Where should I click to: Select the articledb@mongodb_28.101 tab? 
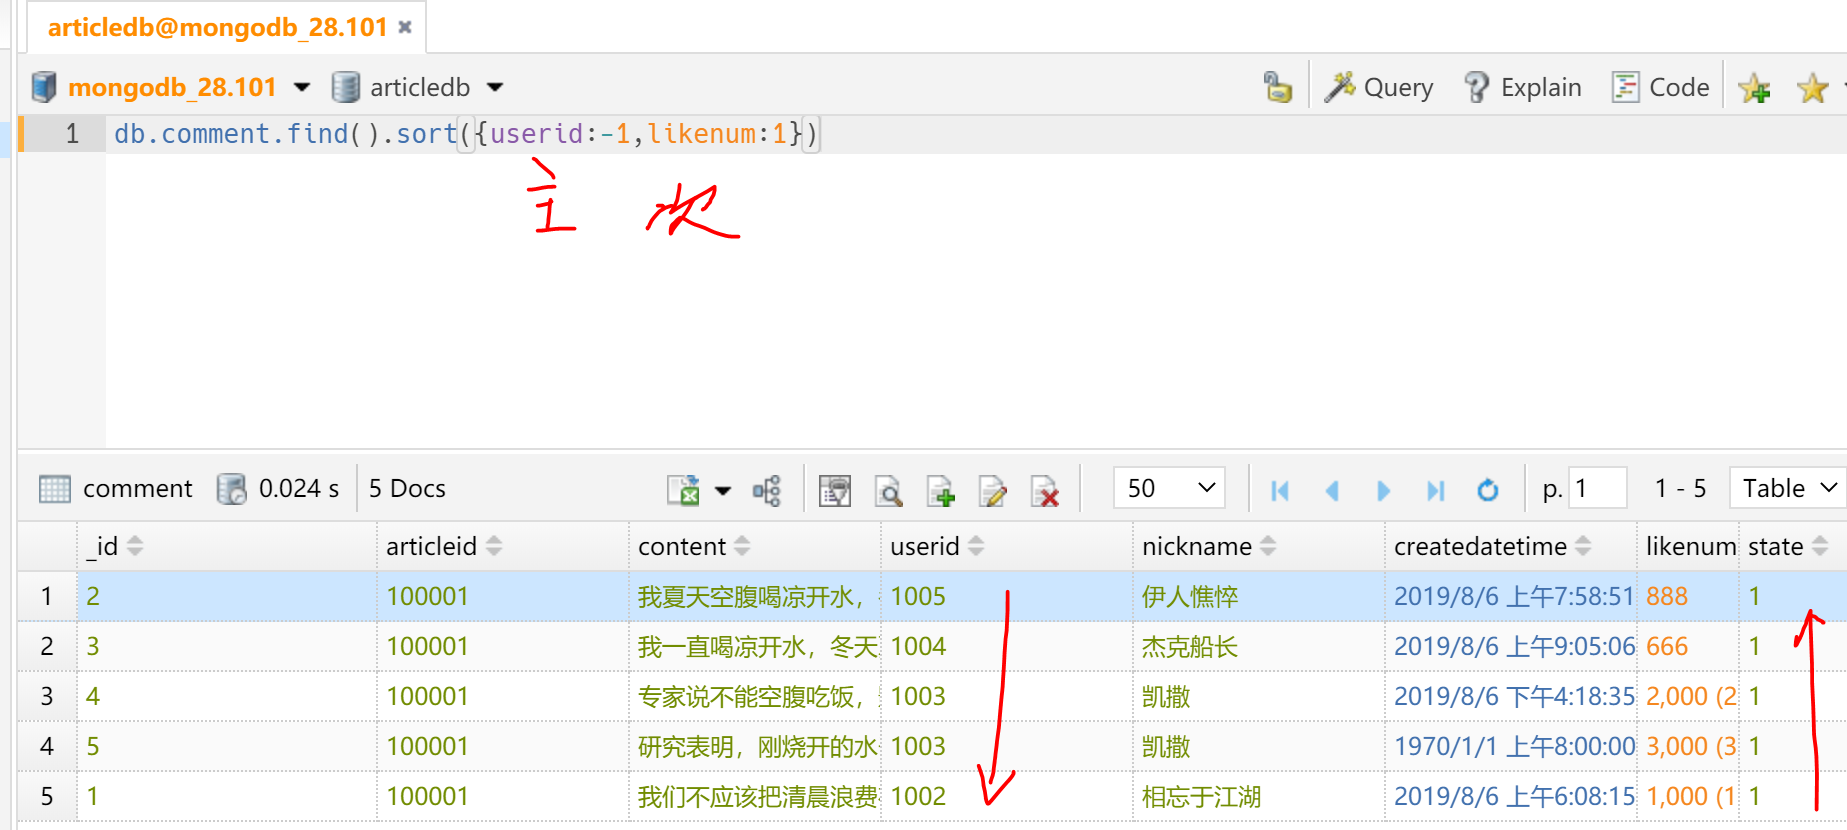(x=217, y=27)
